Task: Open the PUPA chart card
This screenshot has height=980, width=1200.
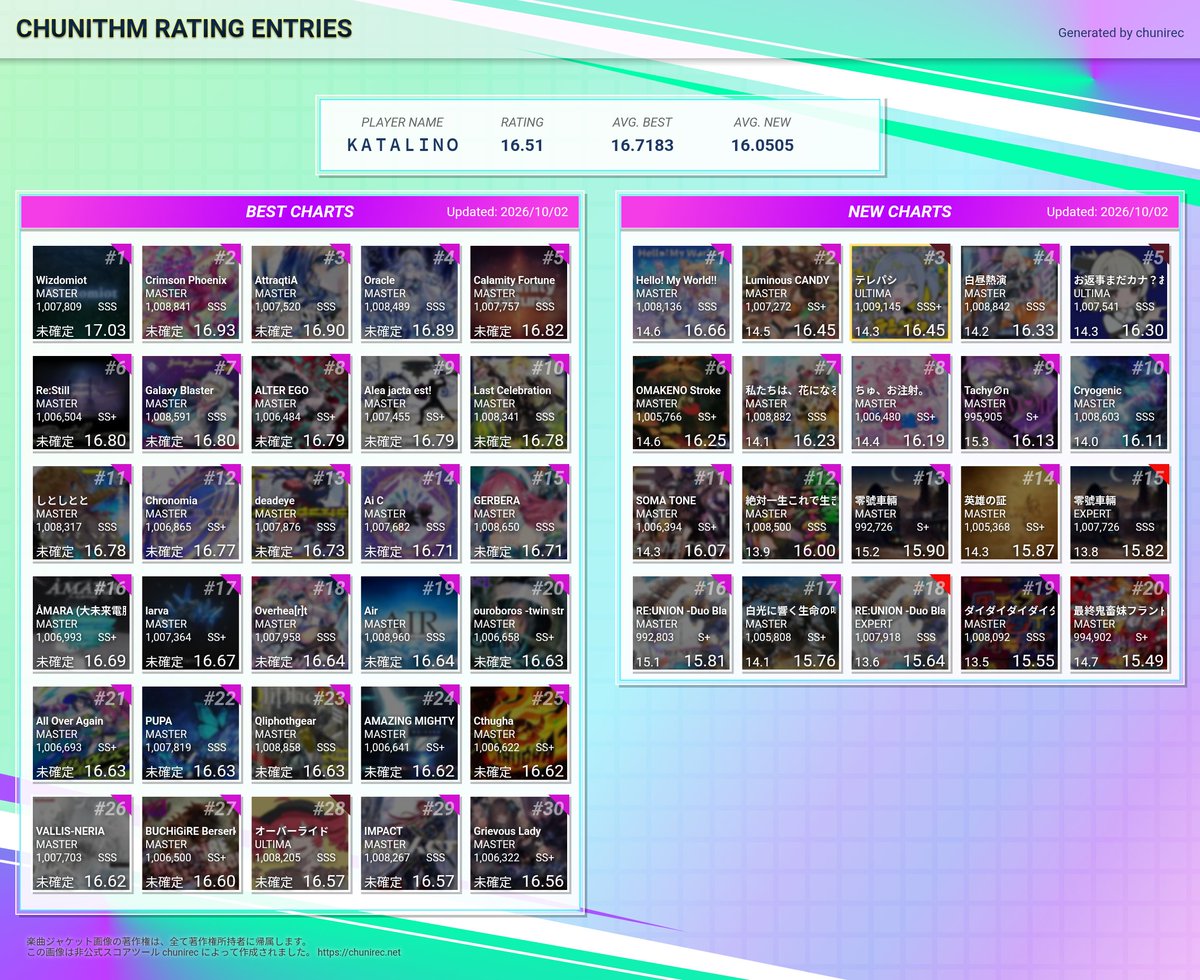Action: point(191,733)
